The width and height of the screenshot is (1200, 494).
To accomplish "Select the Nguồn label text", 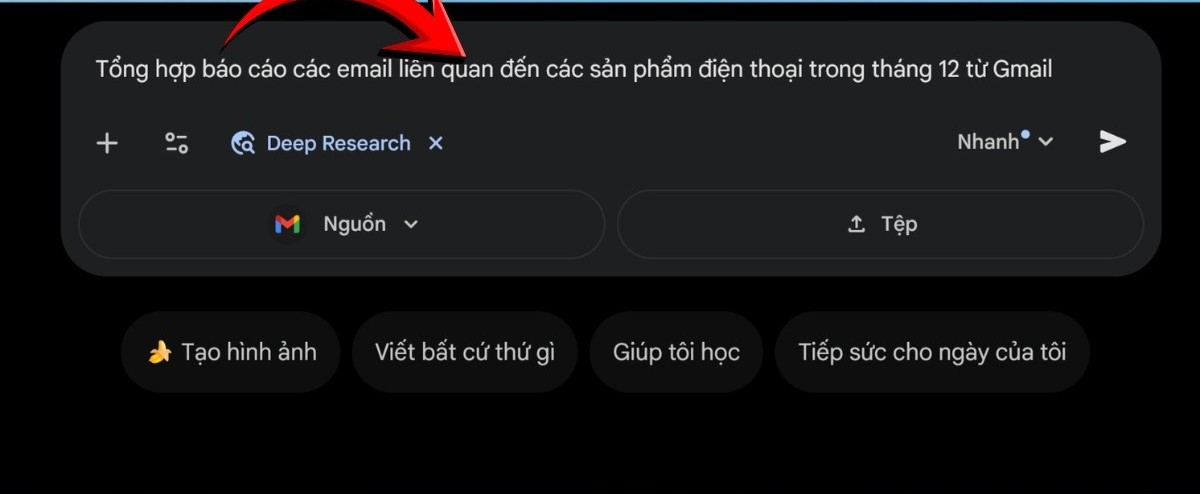I will (x=354, y=224).
